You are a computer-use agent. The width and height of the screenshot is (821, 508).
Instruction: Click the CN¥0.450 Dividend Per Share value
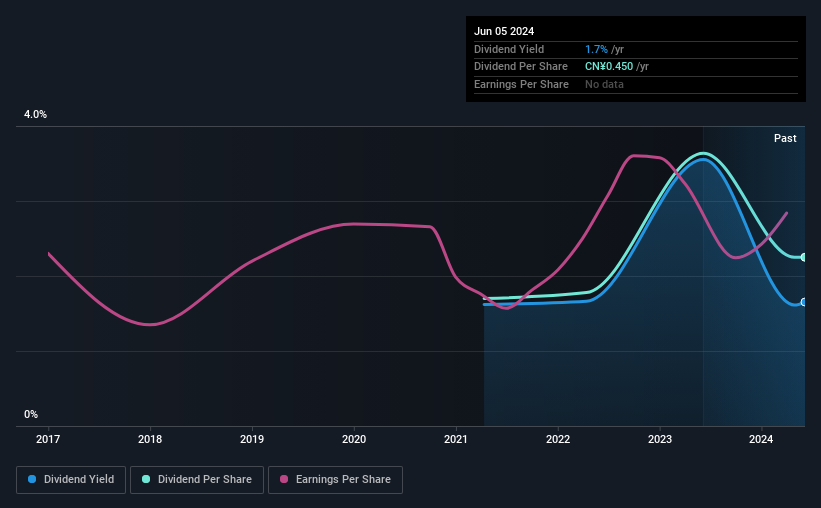[x=609, y=67]
